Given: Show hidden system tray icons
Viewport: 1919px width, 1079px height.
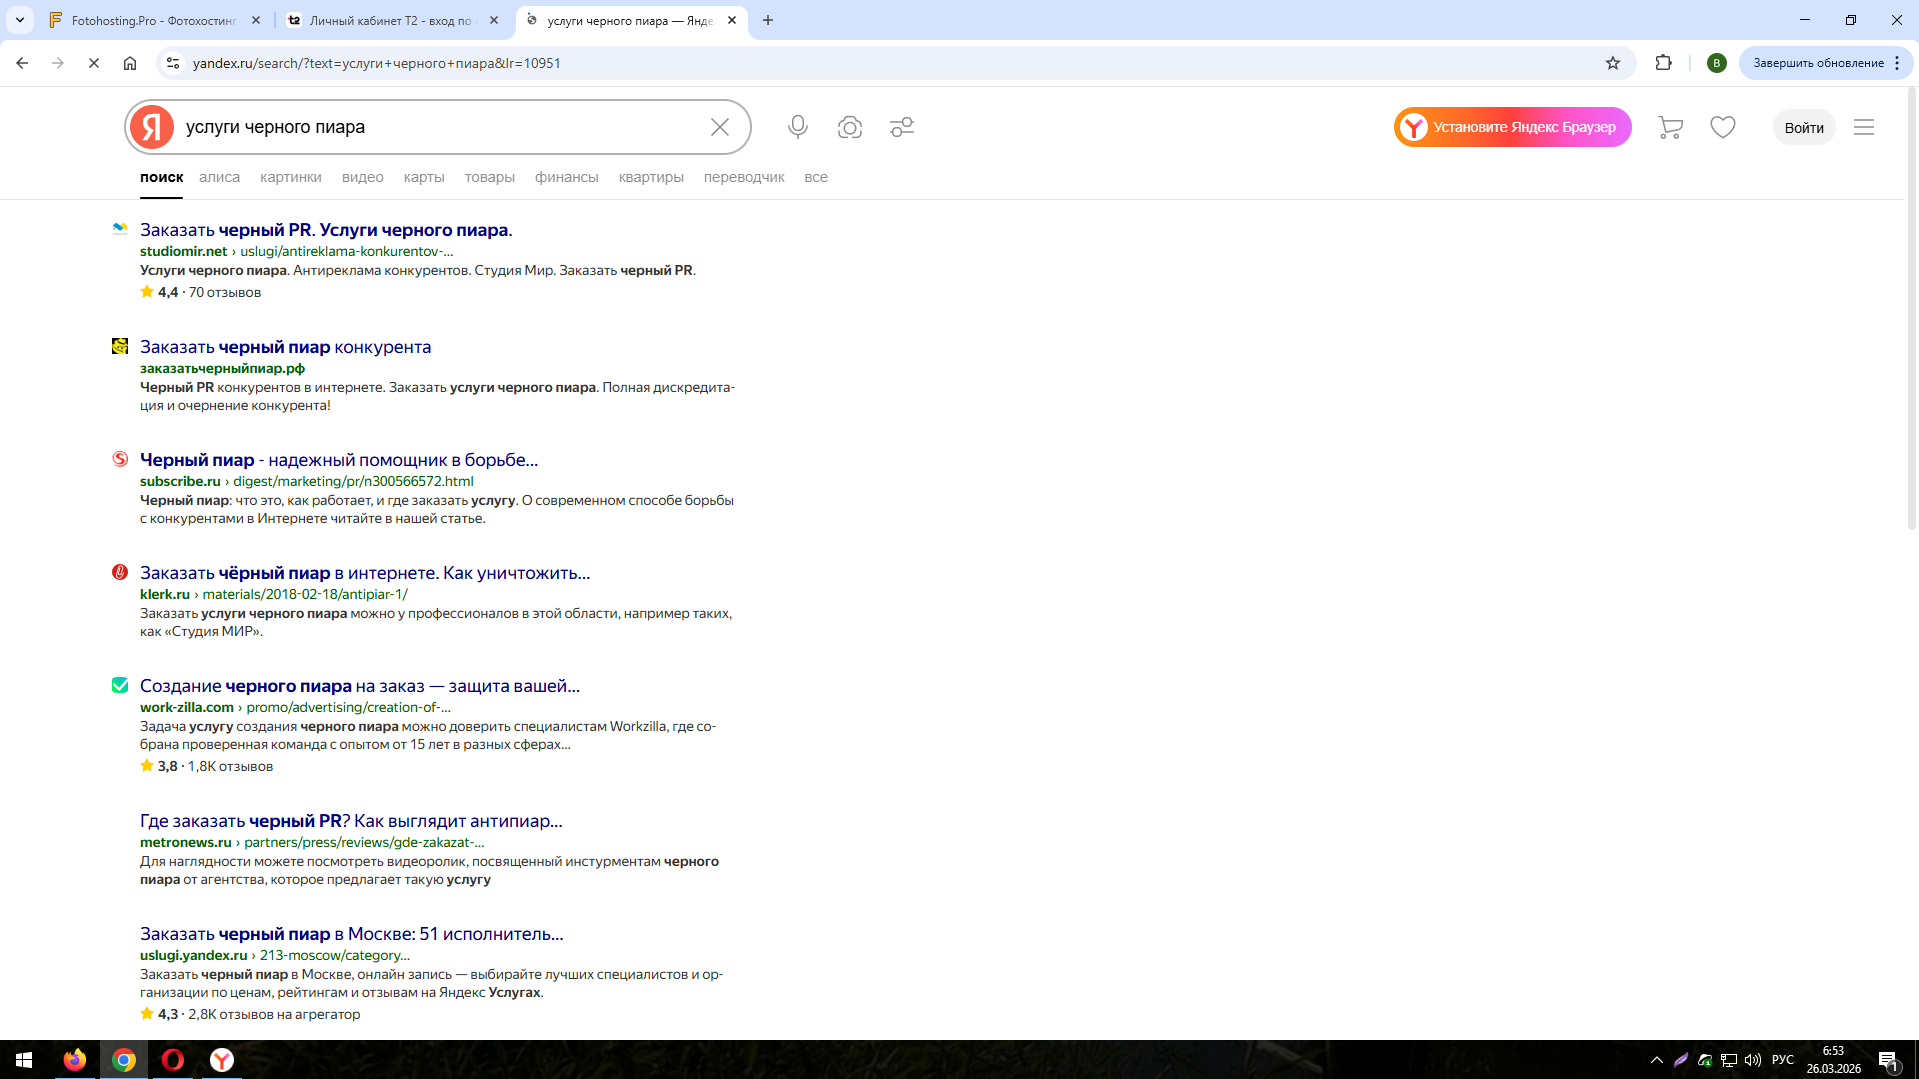Looking at the screenshot, I should pos(1657,1060).
